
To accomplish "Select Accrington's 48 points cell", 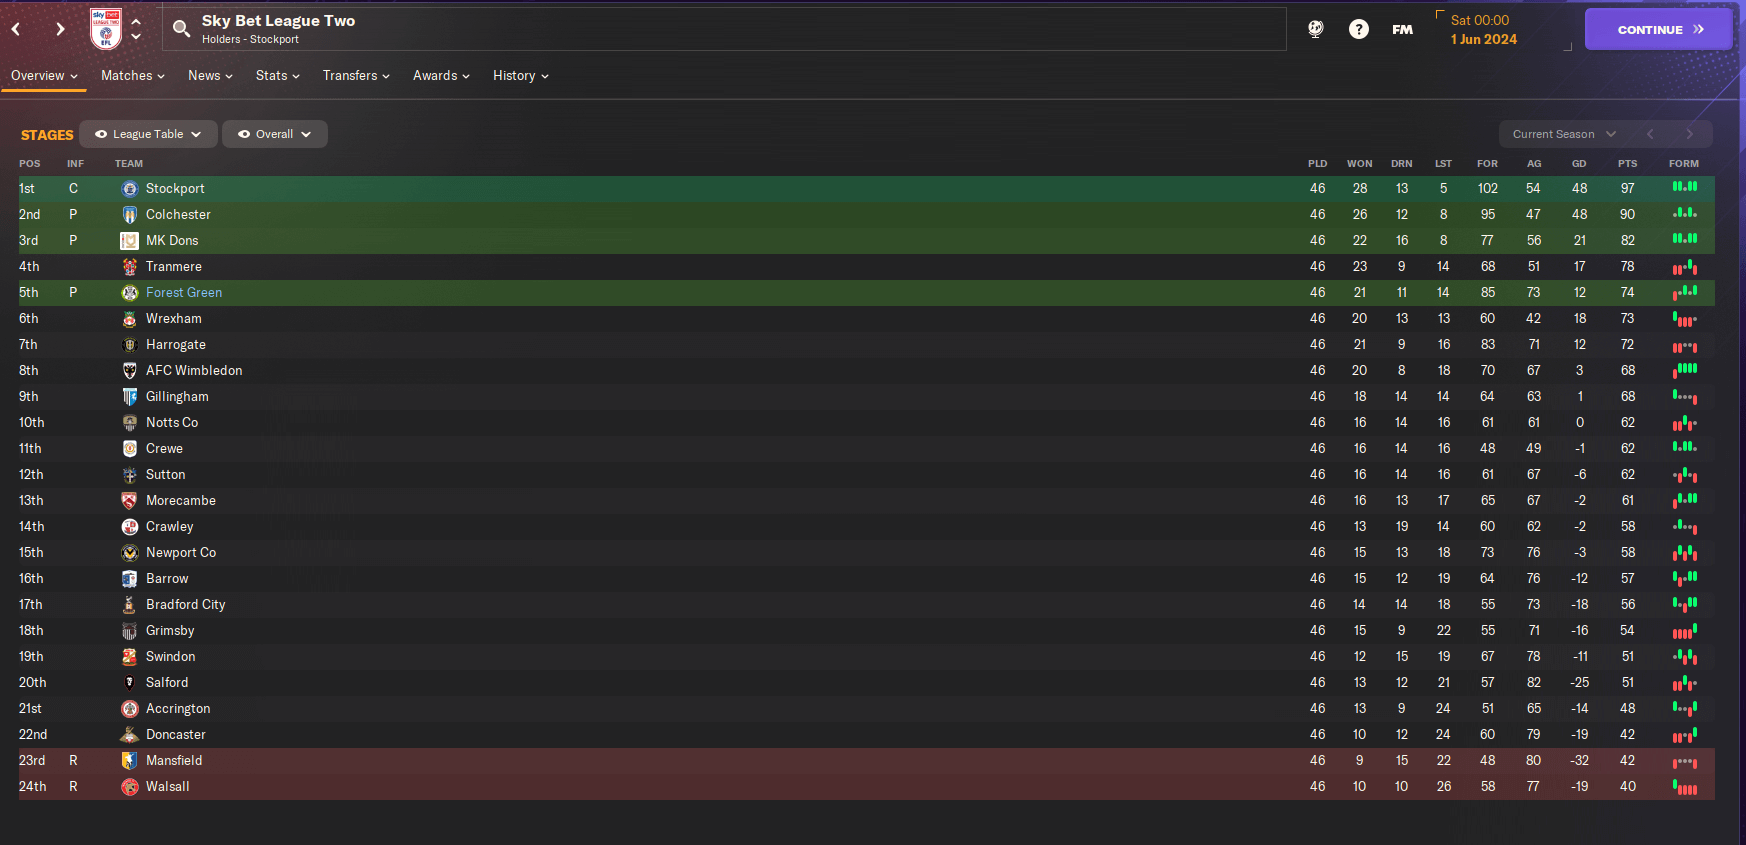I will point(1628,708).
